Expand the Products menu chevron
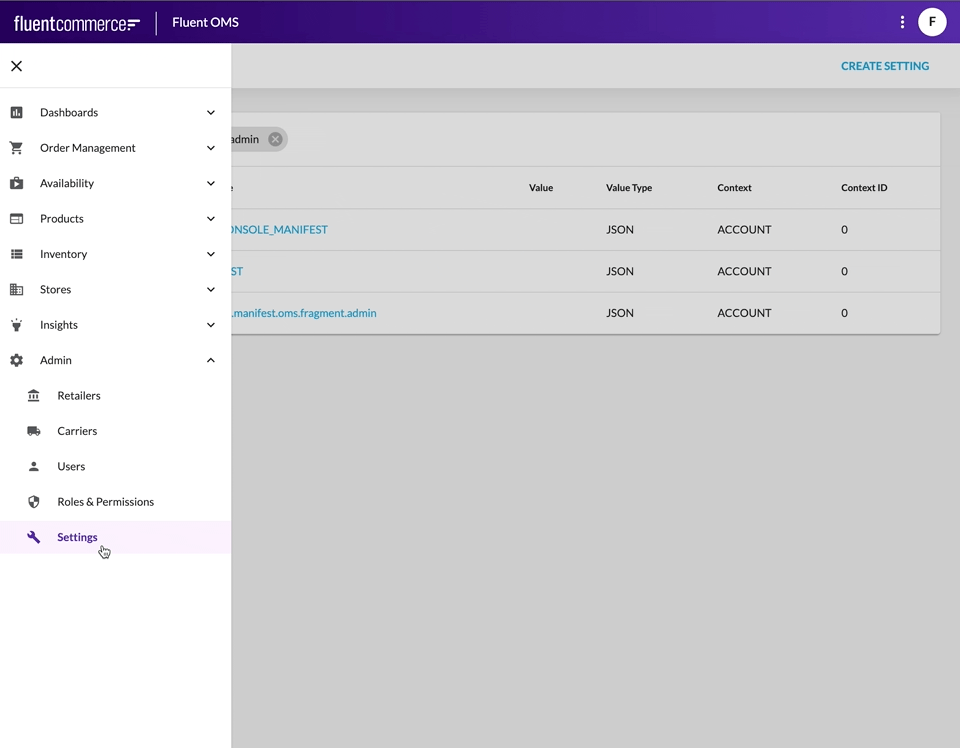The height and width of the screenshot is (748, 960). (210, 219)
